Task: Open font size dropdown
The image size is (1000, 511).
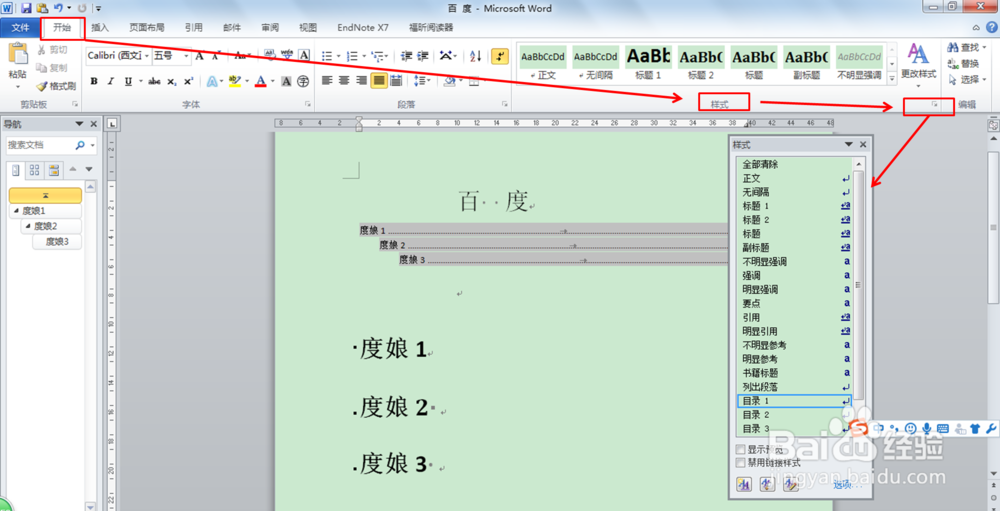Action: [187, 56]
